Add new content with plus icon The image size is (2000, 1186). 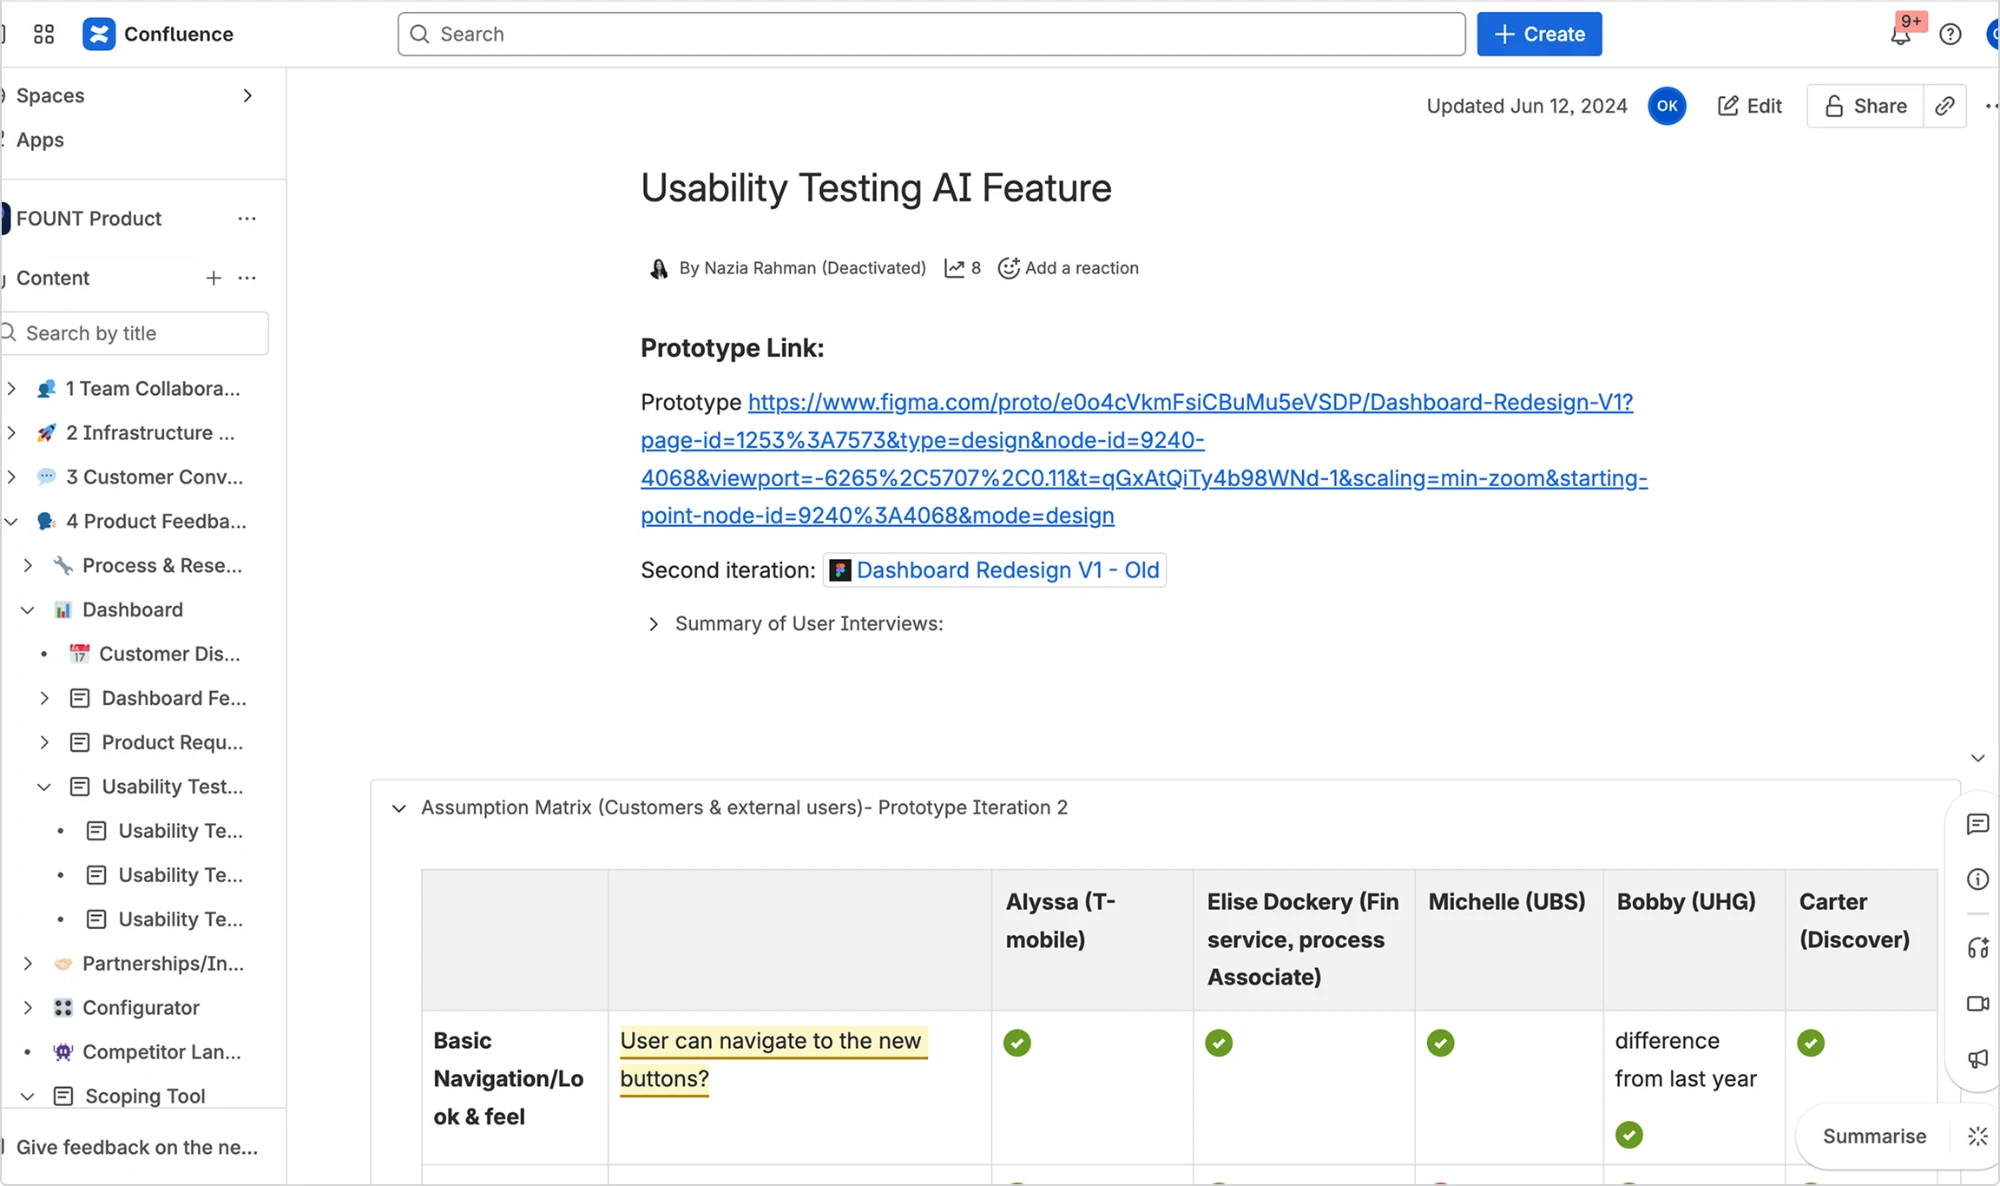[x=213, y=278]
